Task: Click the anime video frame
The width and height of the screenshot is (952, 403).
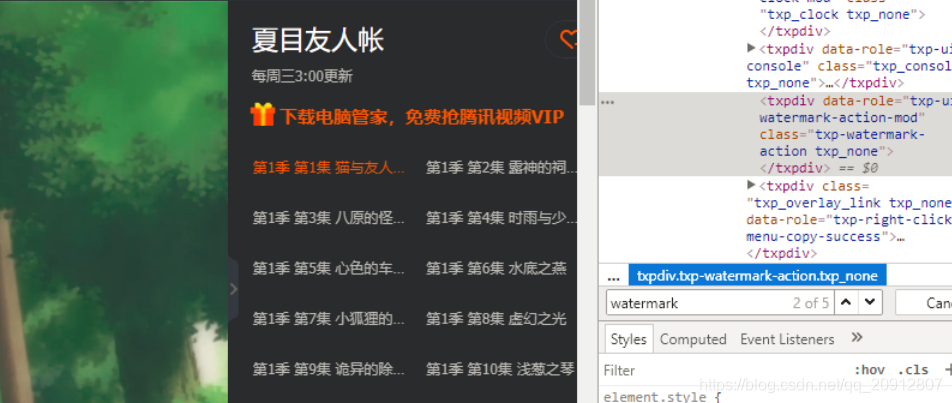Action: (114, 202)
